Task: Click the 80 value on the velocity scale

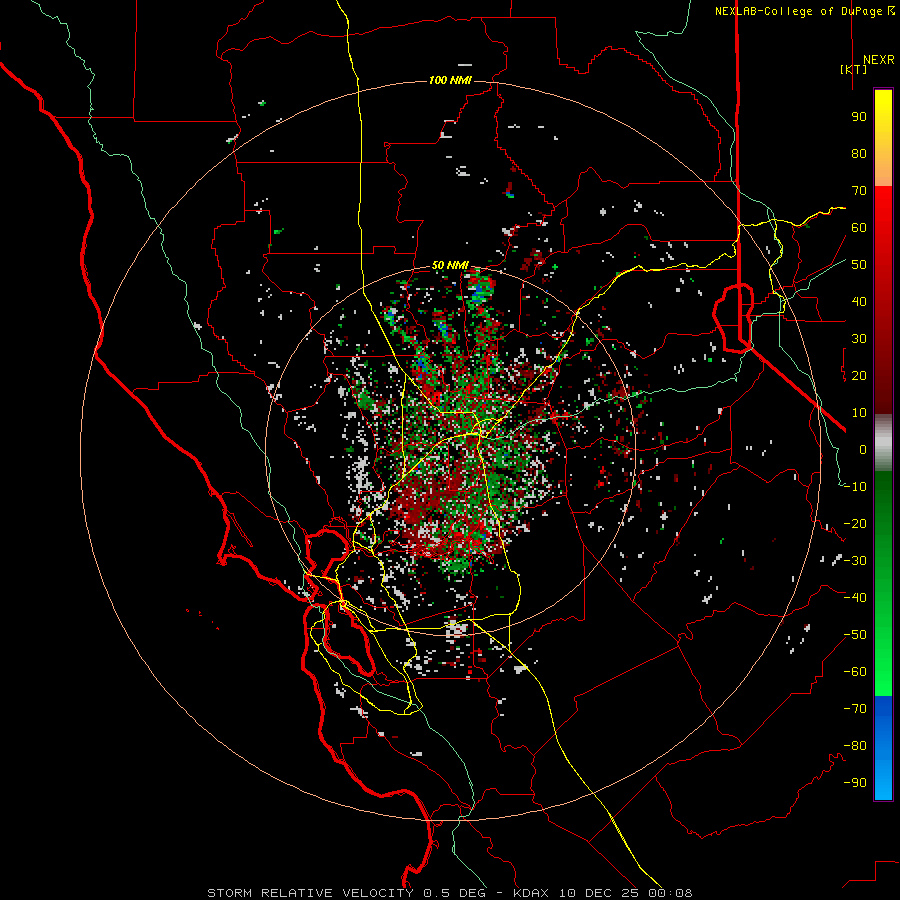Action: pos(859,153)
